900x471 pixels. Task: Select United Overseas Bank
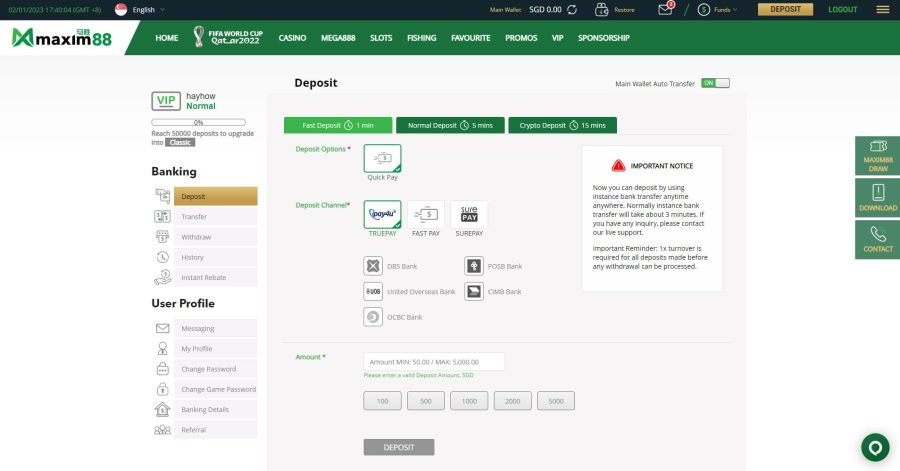click(x=373, y=291)
